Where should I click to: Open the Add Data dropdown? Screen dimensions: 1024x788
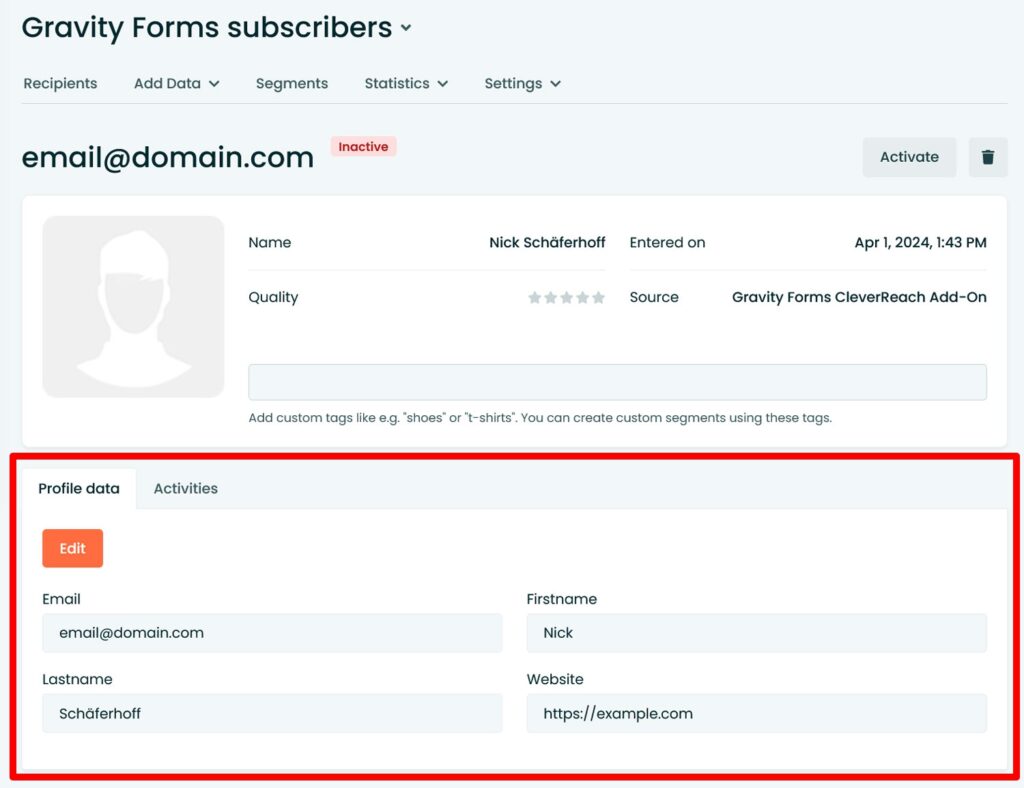click(x=176, y=84)
